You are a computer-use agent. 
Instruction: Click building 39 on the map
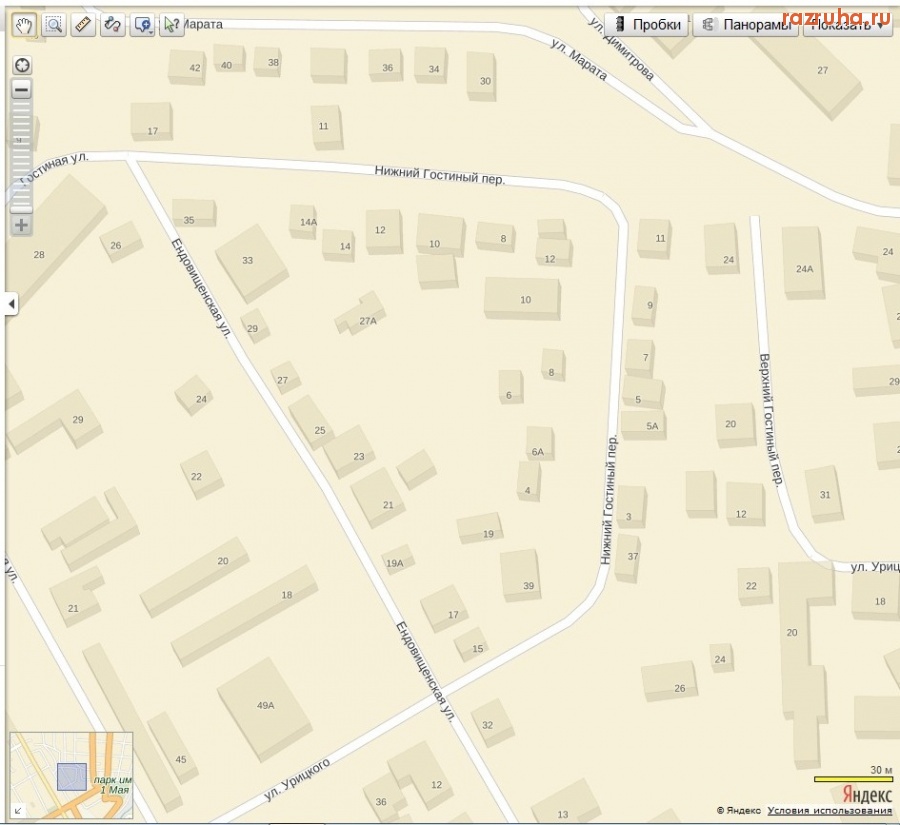tap(522, 577)
